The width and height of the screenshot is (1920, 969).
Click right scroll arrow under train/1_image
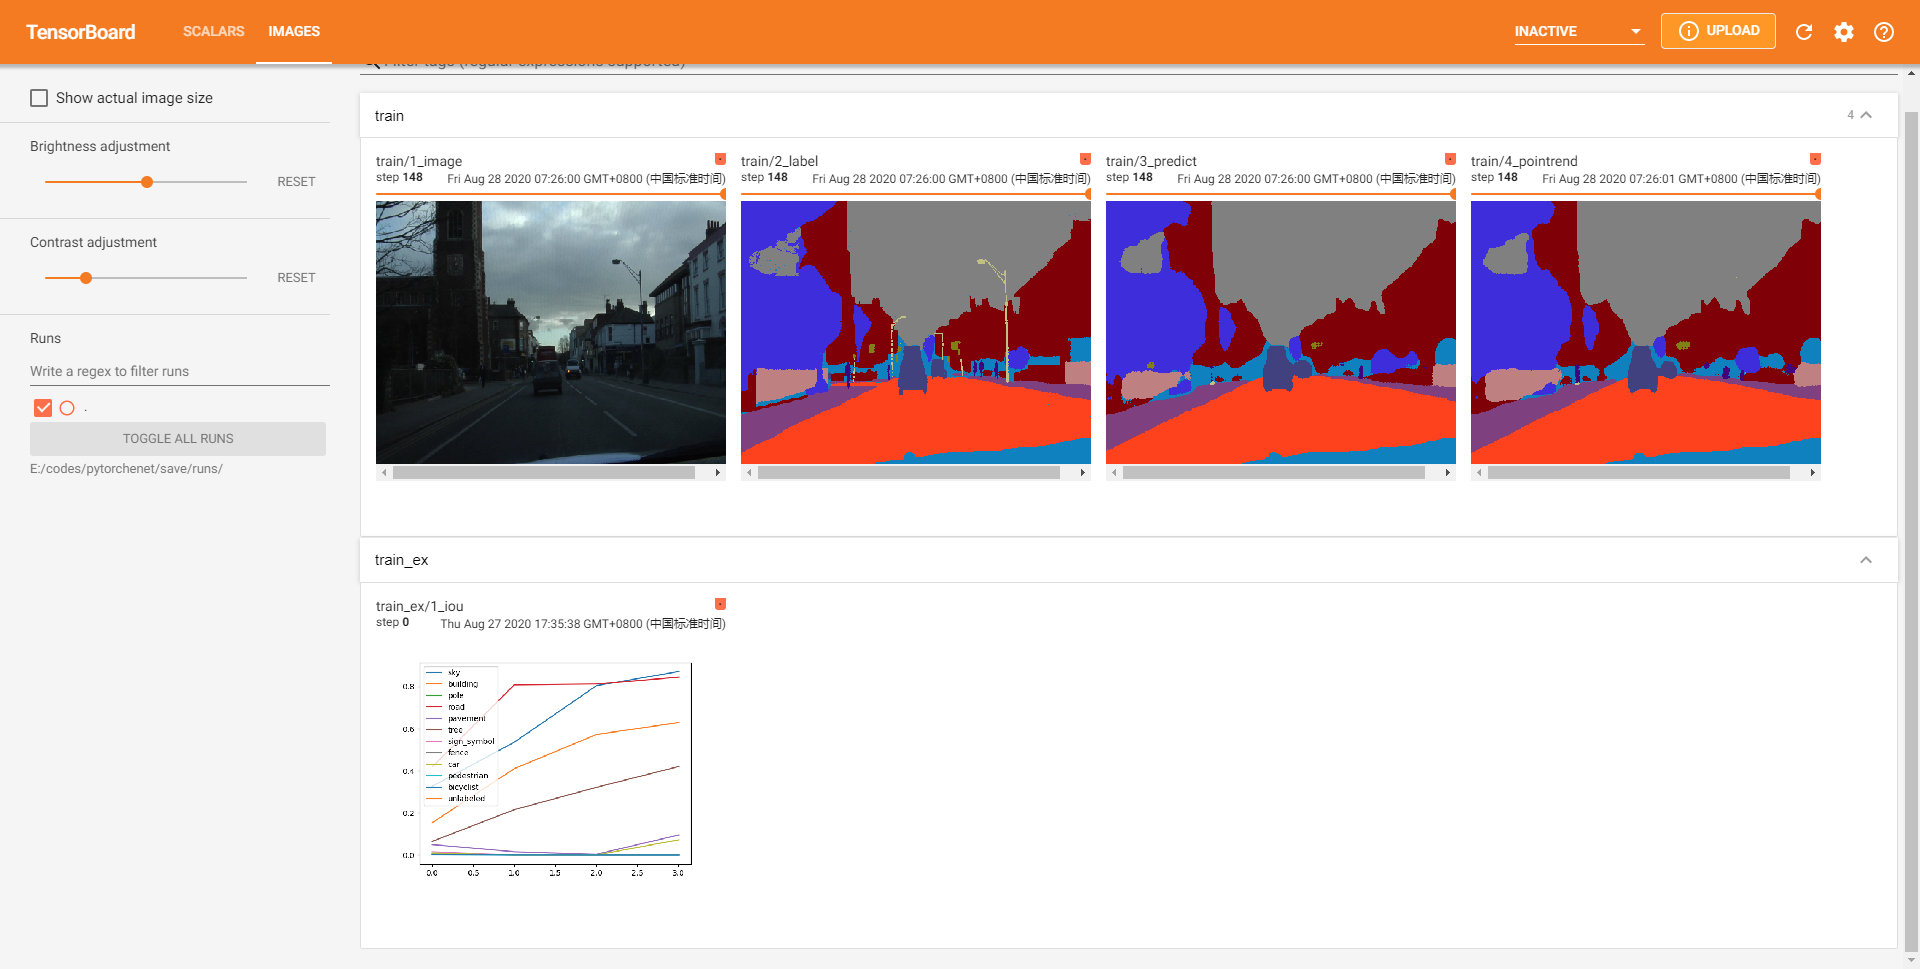pyautogui.click(x=718, y=473)
